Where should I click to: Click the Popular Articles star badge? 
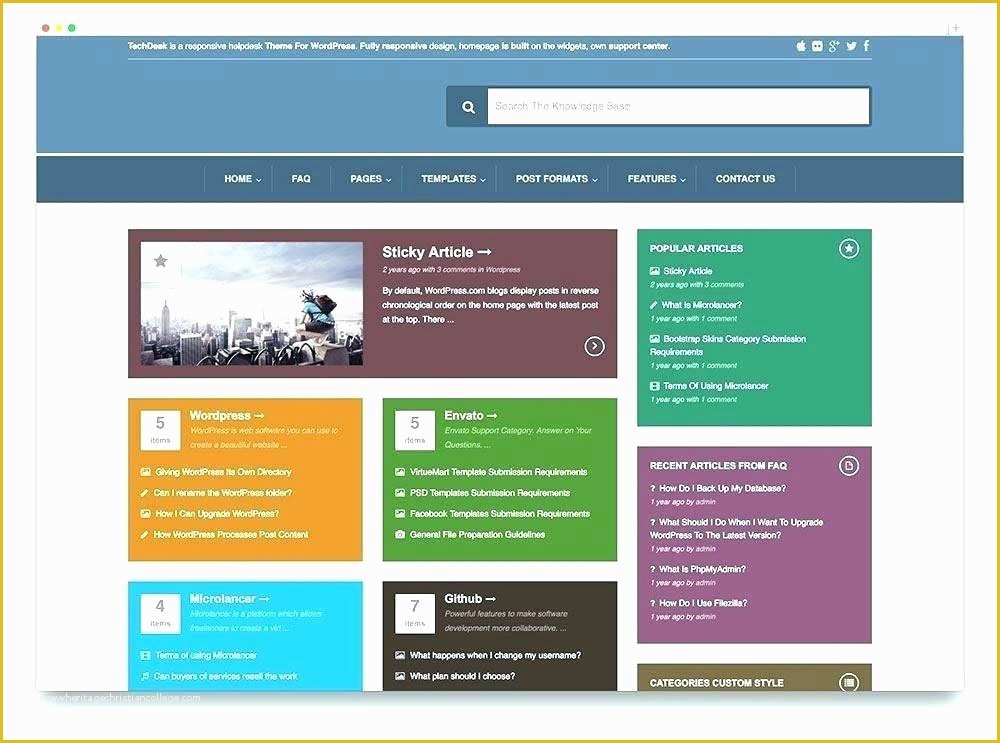tap(849, 248)
